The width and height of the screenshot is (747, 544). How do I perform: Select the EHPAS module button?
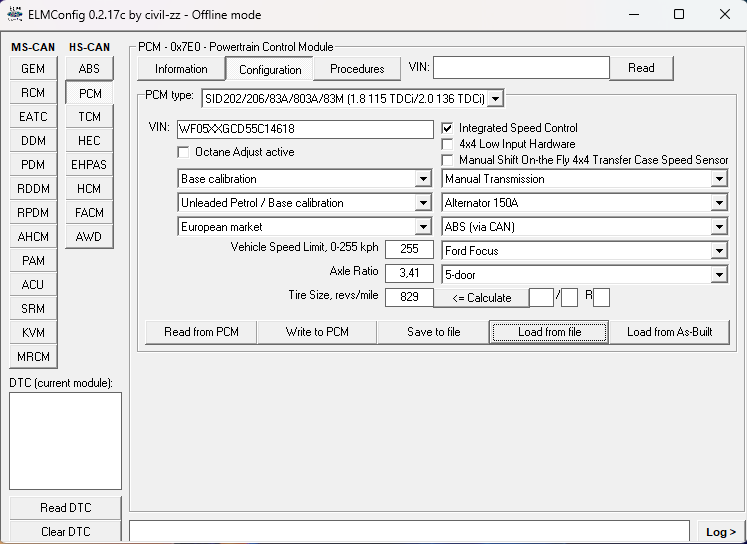89,165
